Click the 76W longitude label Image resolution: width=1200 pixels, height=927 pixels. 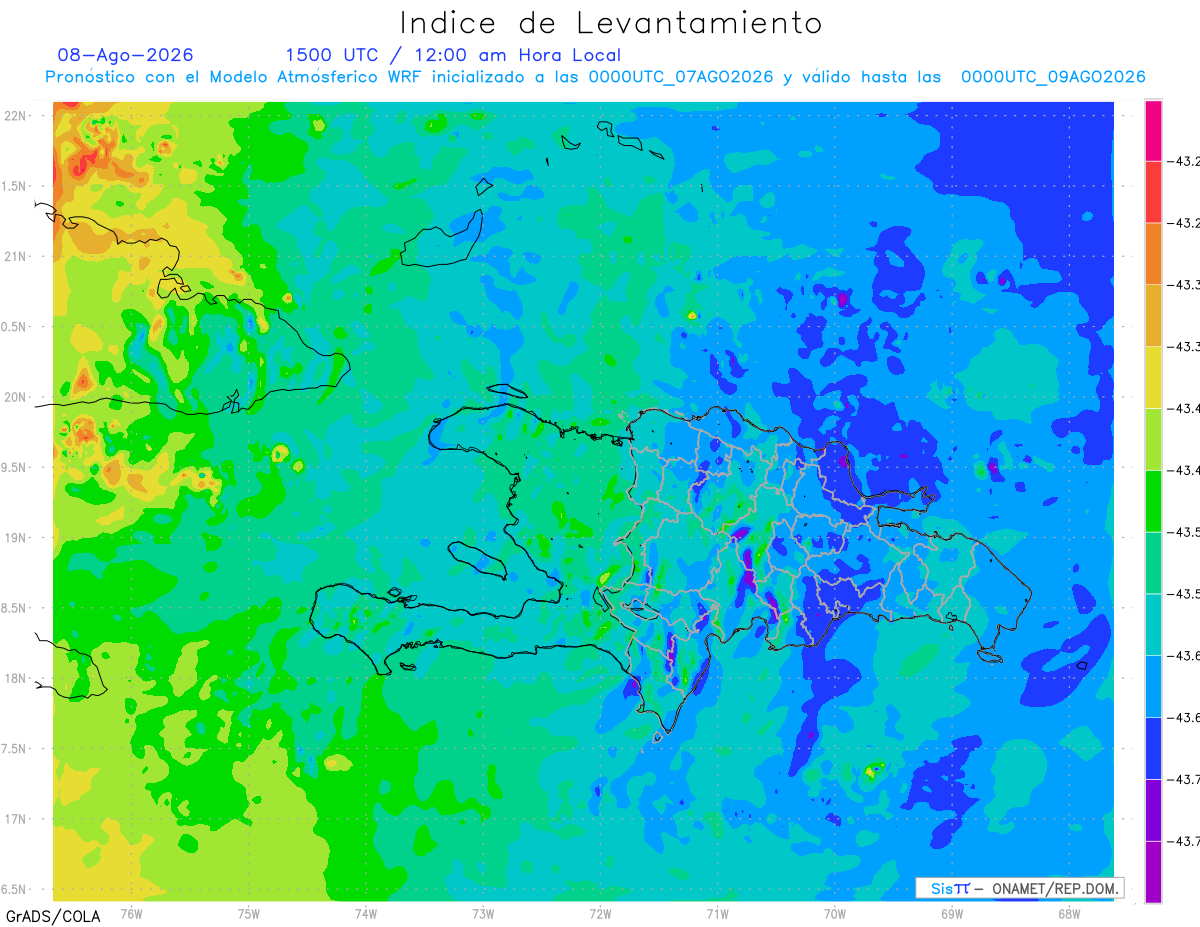[x=131, y=913]
